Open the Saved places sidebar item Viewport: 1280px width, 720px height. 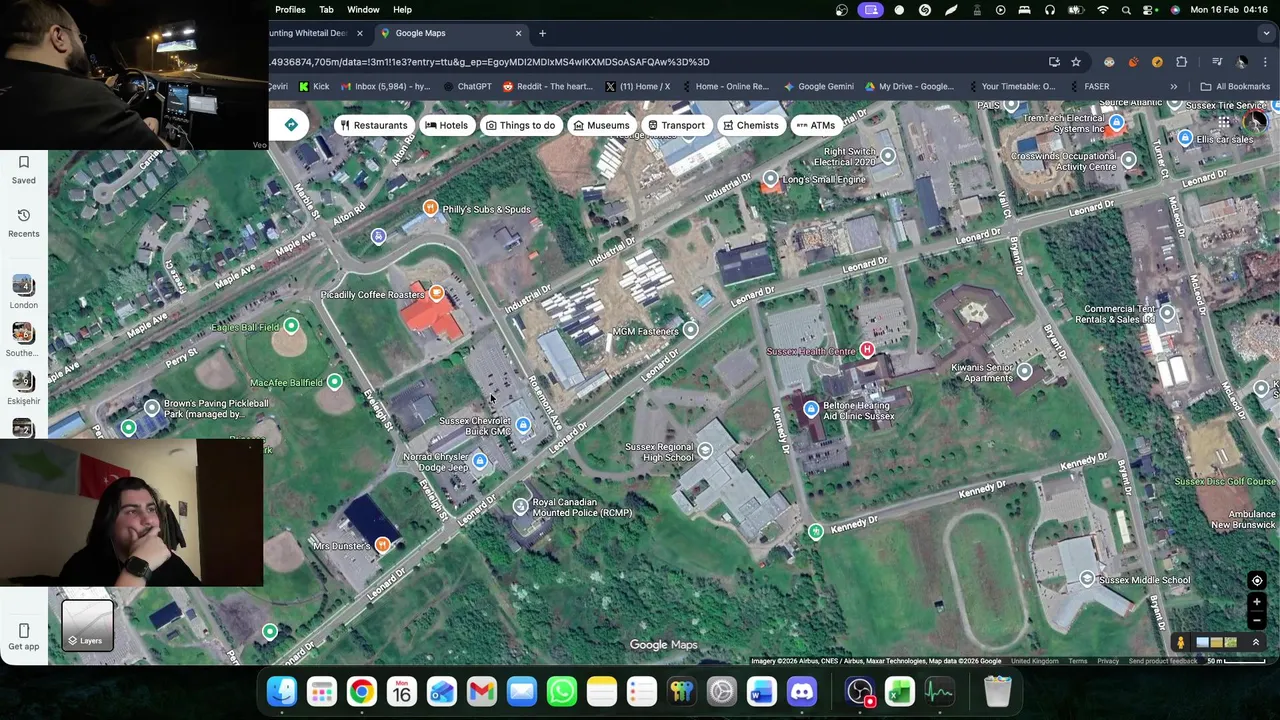tap(23, 170)
